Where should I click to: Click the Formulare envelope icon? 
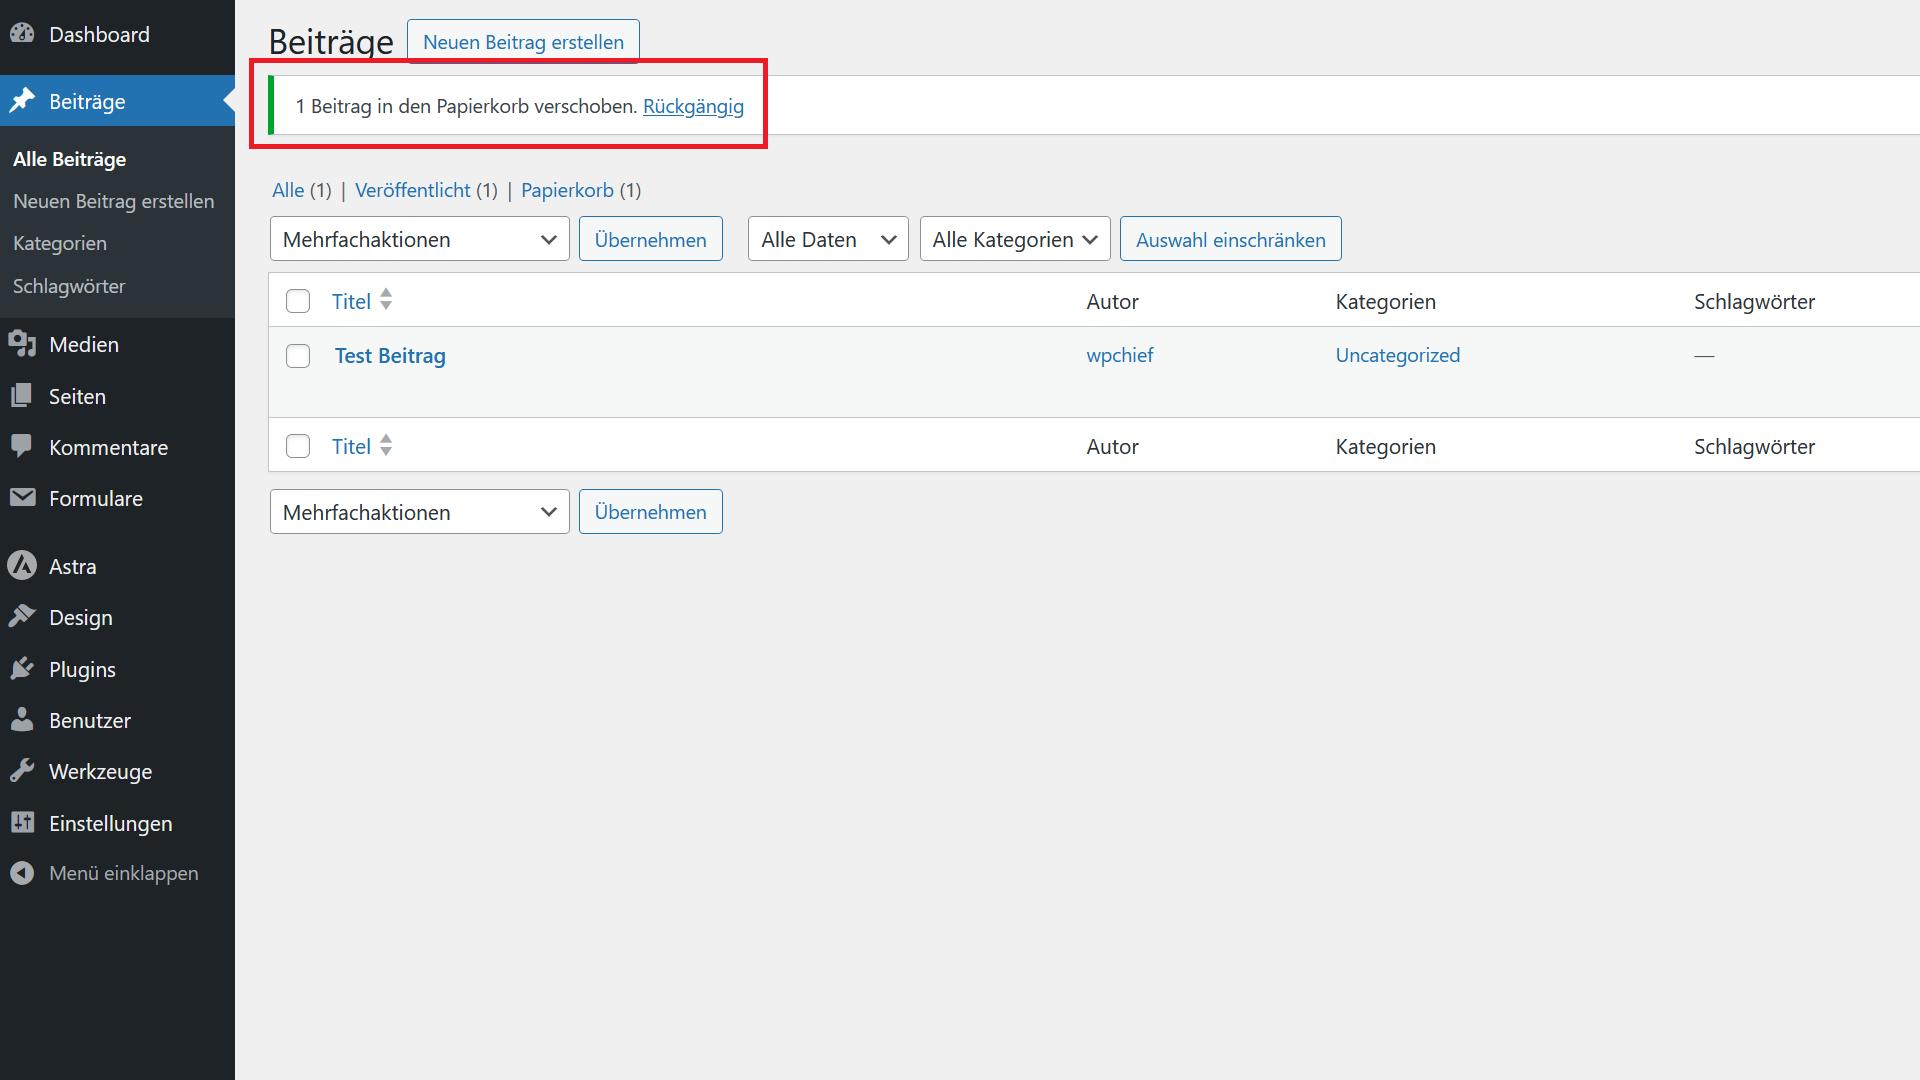(x=22, y=498)
